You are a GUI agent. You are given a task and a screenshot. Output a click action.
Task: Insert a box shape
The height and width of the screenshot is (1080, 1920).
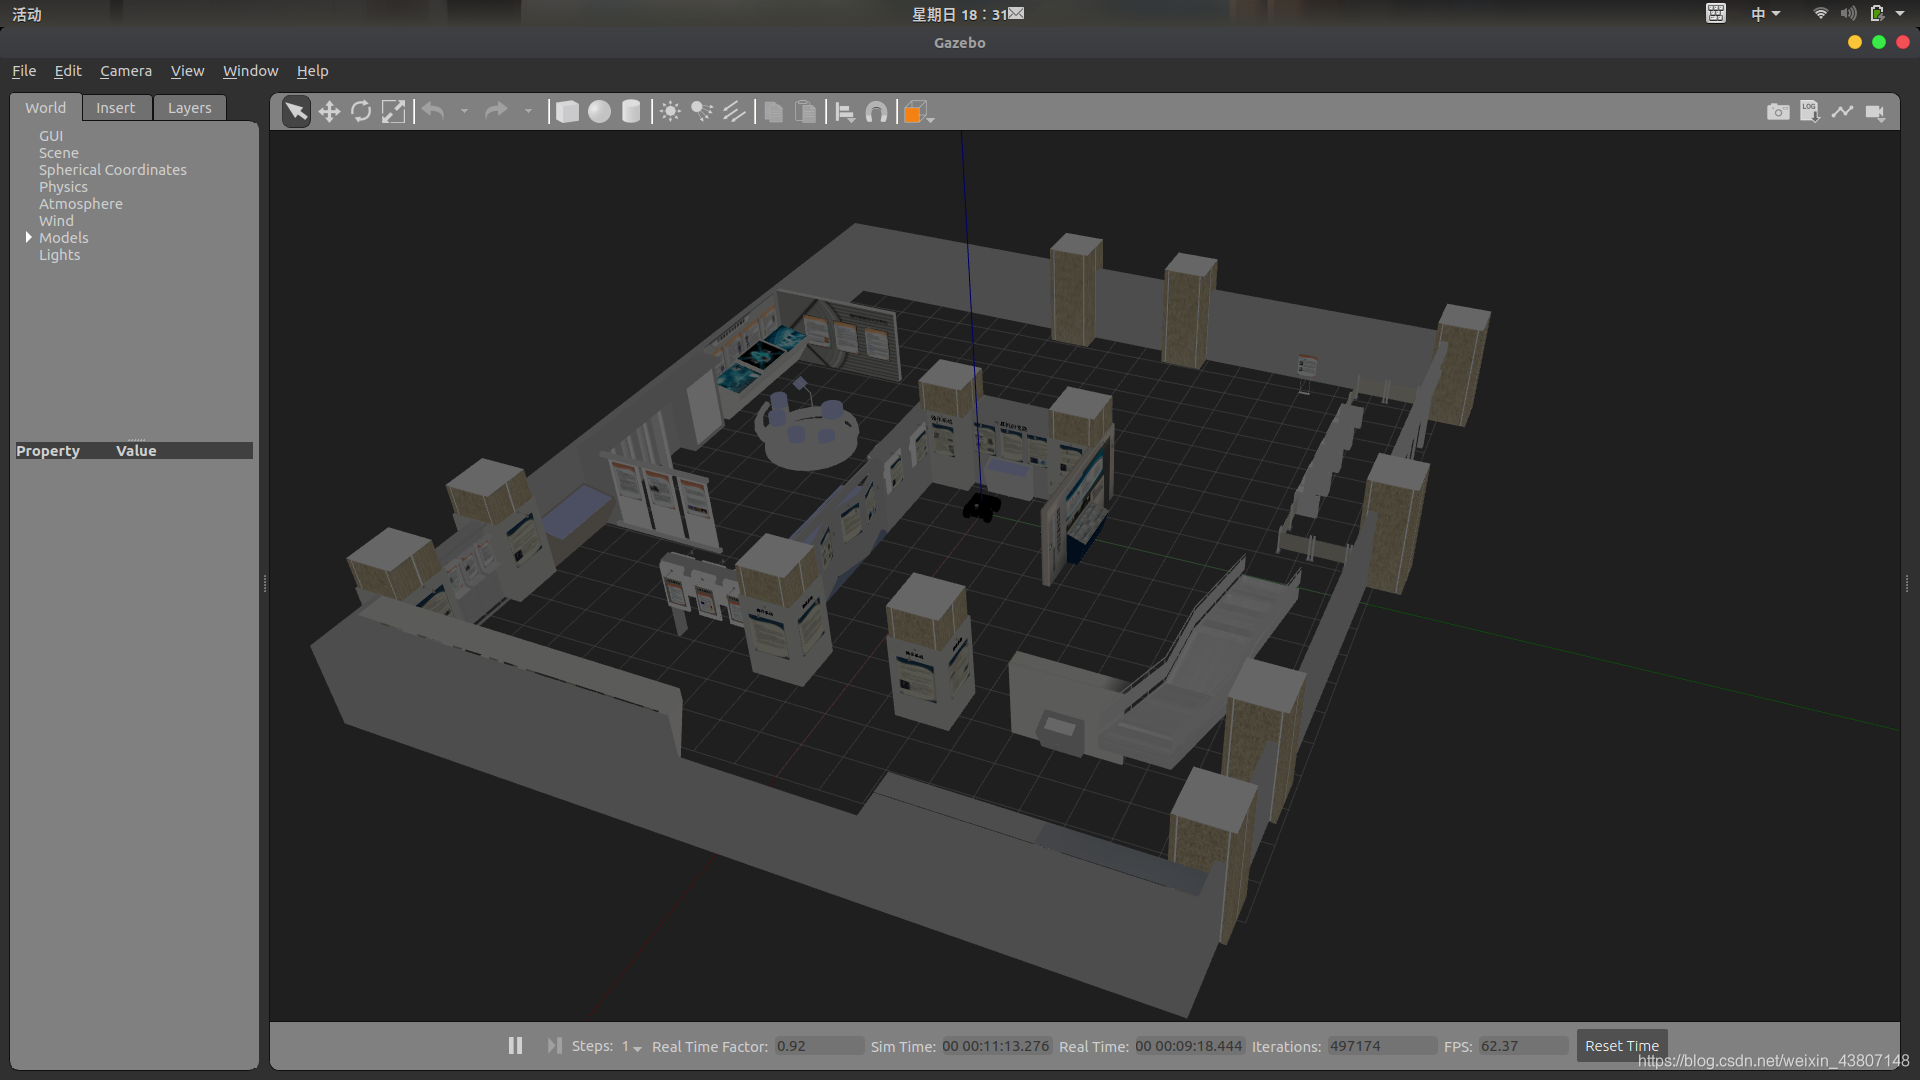click(x=567, y=112)
